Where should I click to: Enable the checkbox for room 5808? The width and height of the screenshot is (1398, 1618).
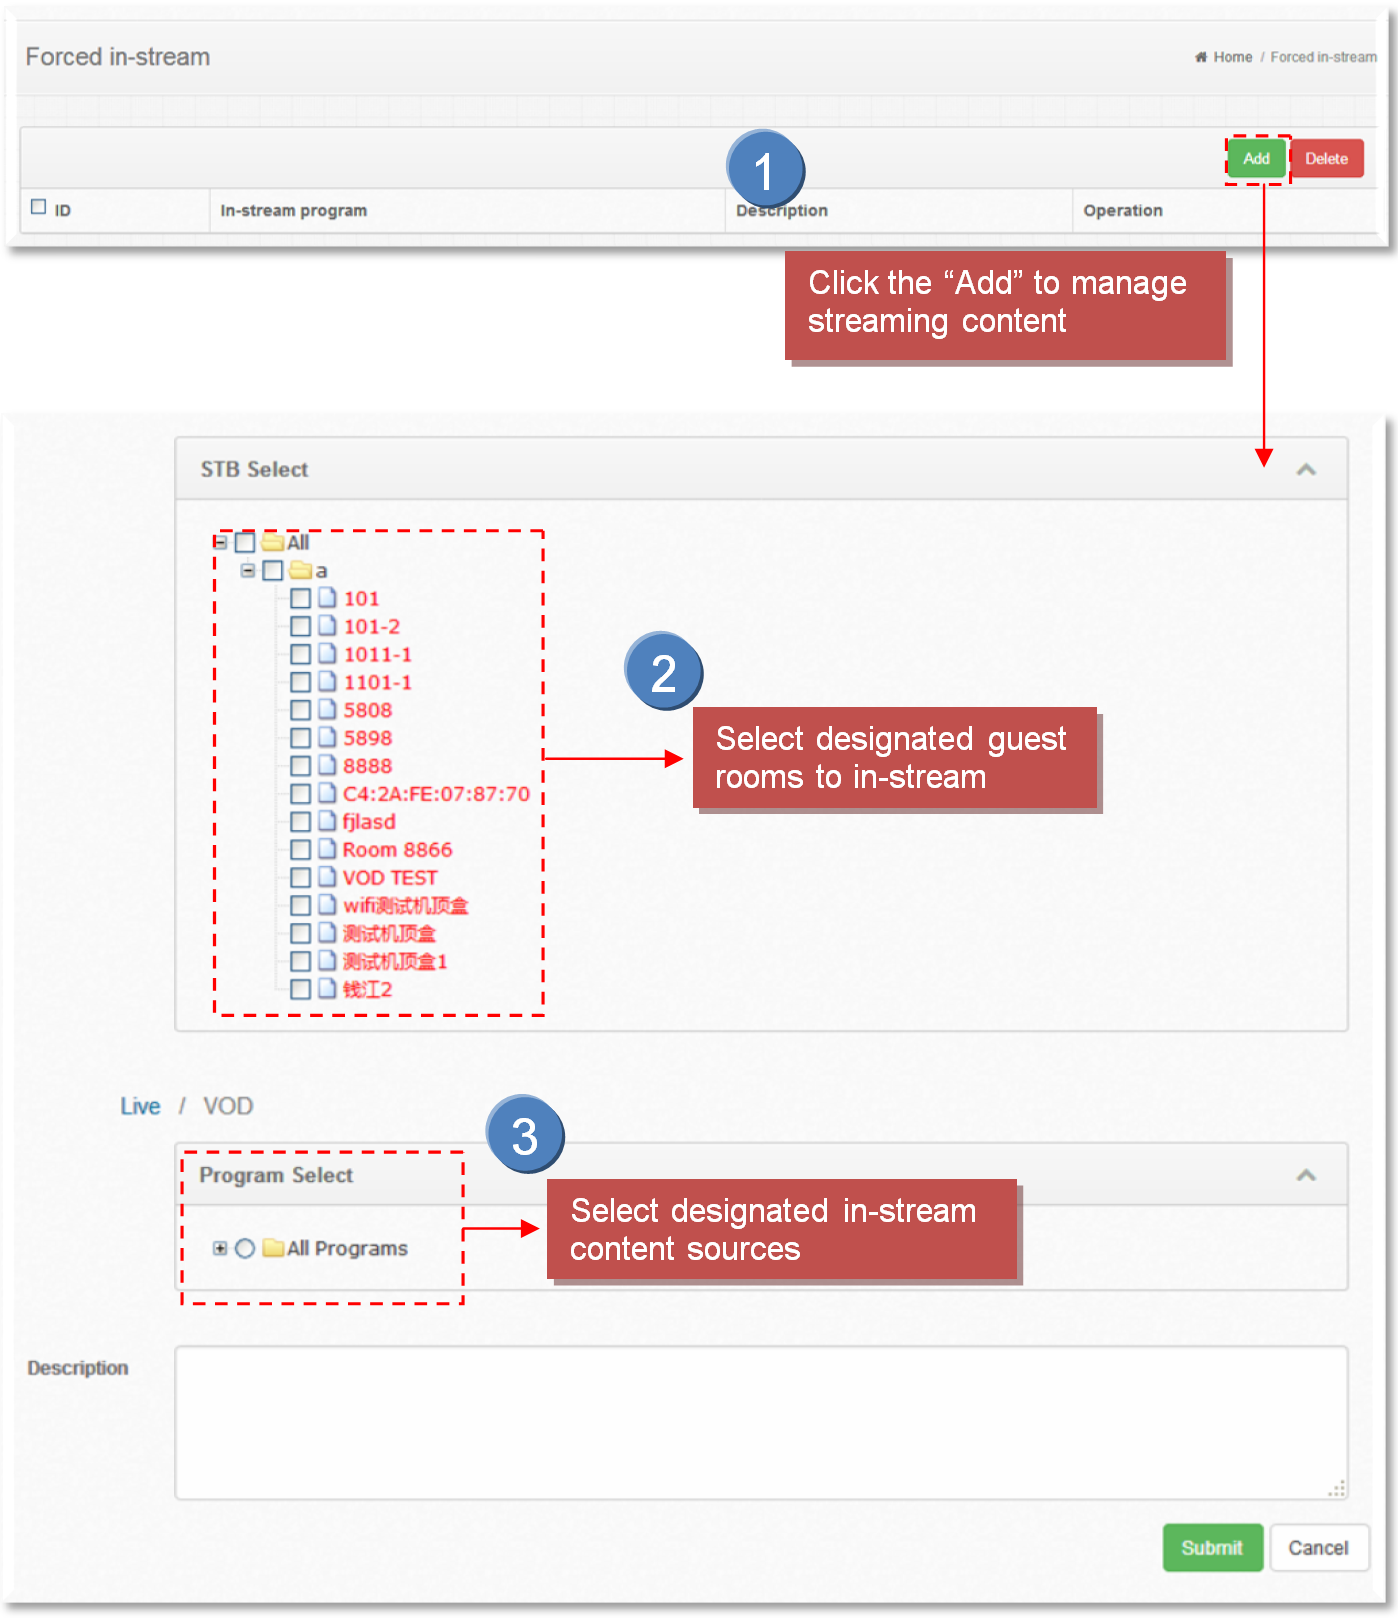tap(300, 710)
